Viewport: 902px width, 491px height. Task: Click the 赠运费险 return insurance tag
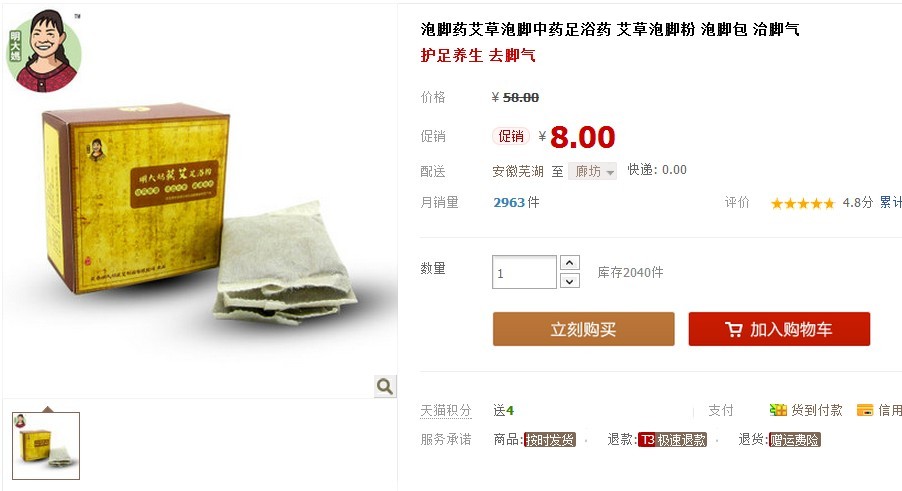click(794, 440)
